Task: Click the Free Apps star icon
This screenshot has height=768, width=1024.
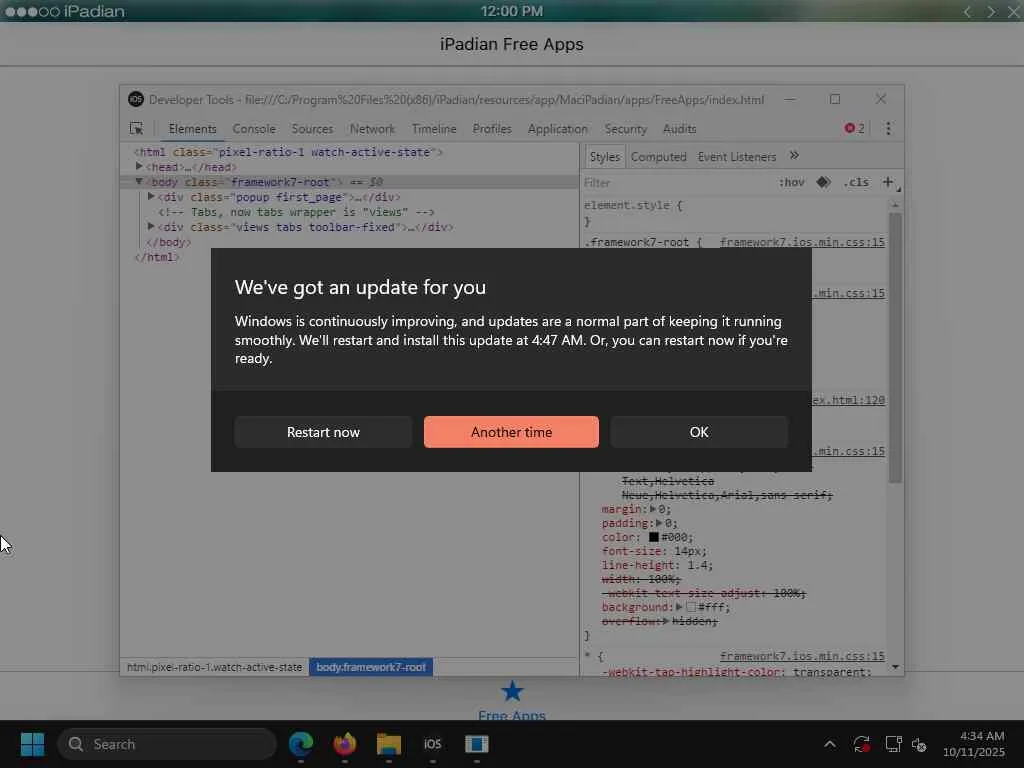Action: pos(512,692)
